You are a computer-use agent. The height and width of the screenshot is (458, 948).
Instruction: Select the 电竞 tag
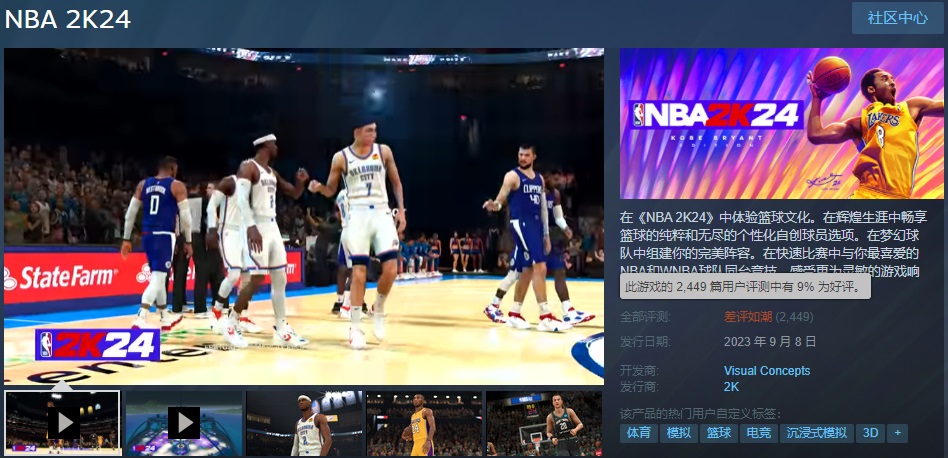pos(758,433)
